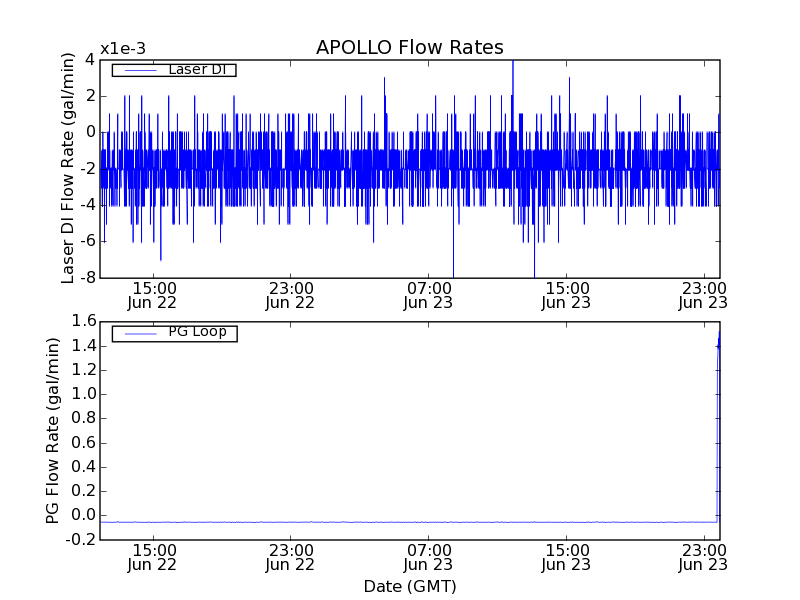The image size is (800, 600).
Task: Click the light-blue line sample in PG Loop legend
Action: [x=141, y=334]
